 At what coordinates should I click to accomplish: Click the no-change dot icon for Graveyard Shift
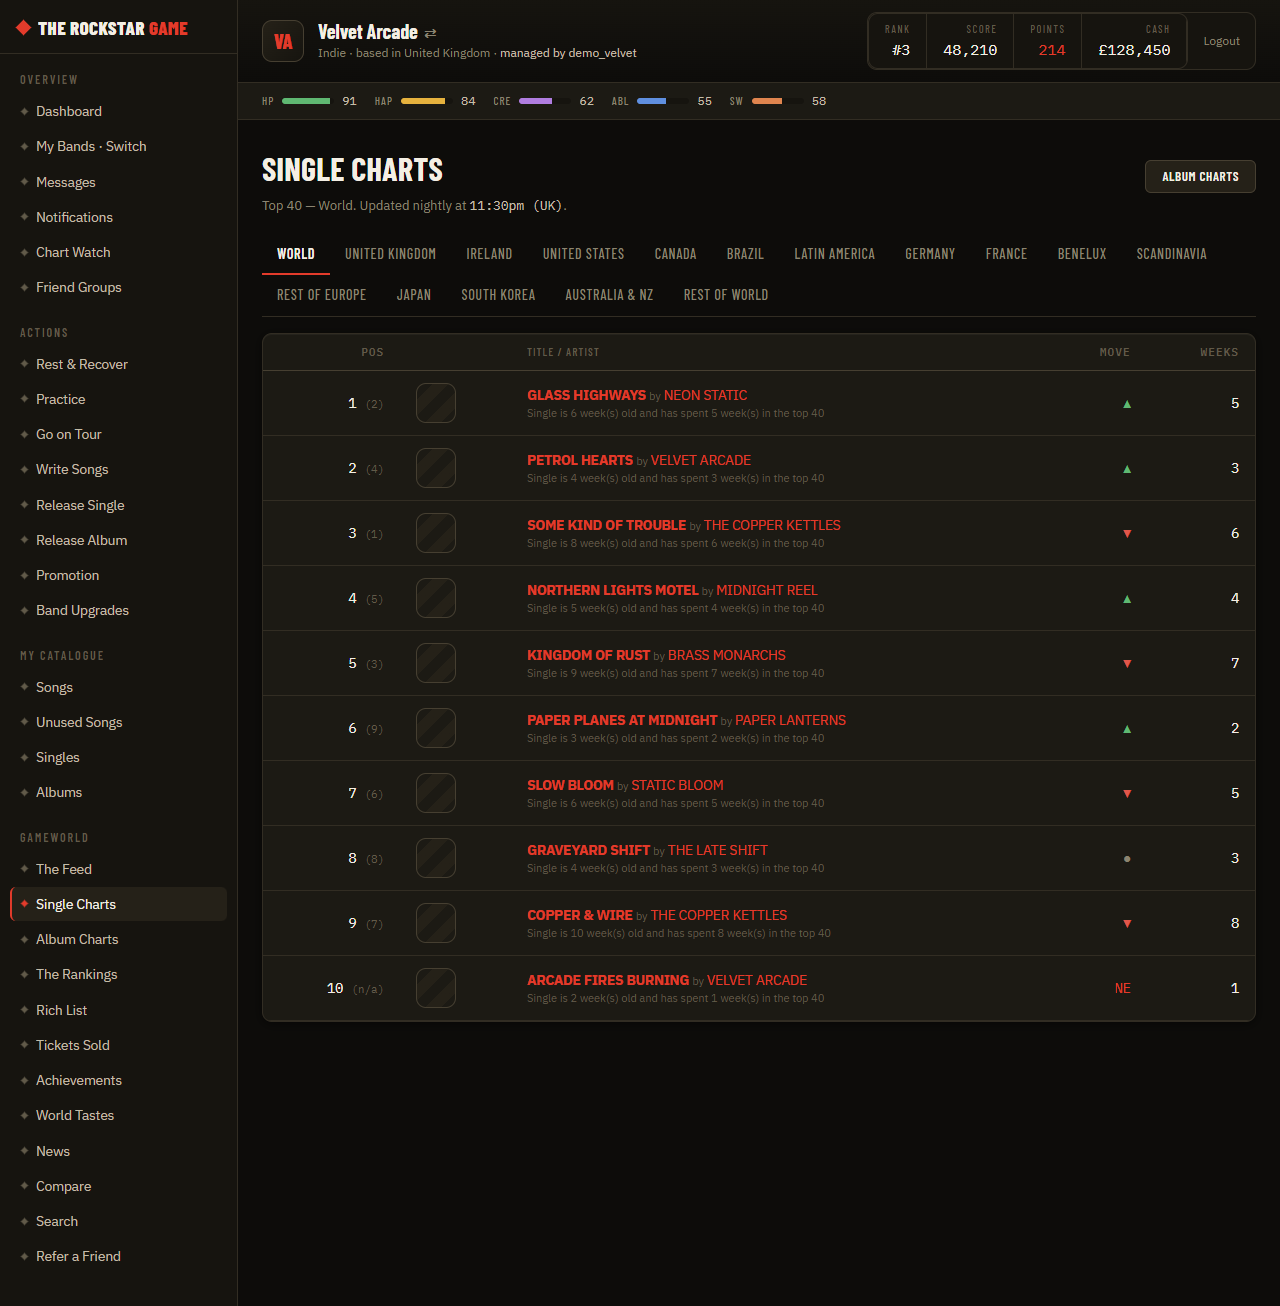coord(1127,859)
